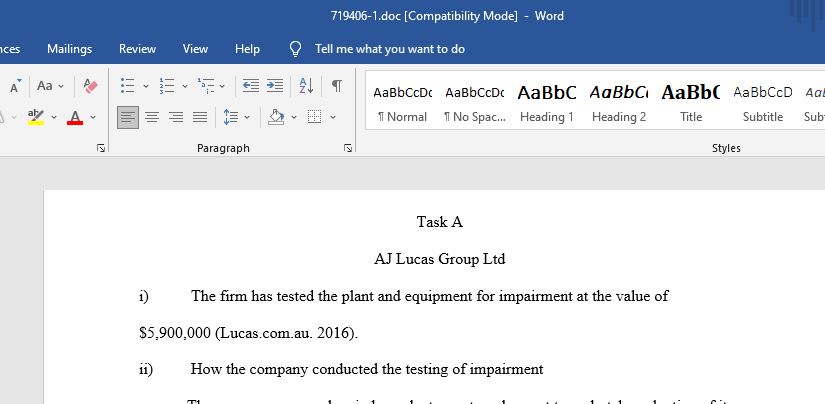The width and height of the screenshot is (825, 404).
Task: Click Tell me what you want to do
Action: tap(390, 49)
